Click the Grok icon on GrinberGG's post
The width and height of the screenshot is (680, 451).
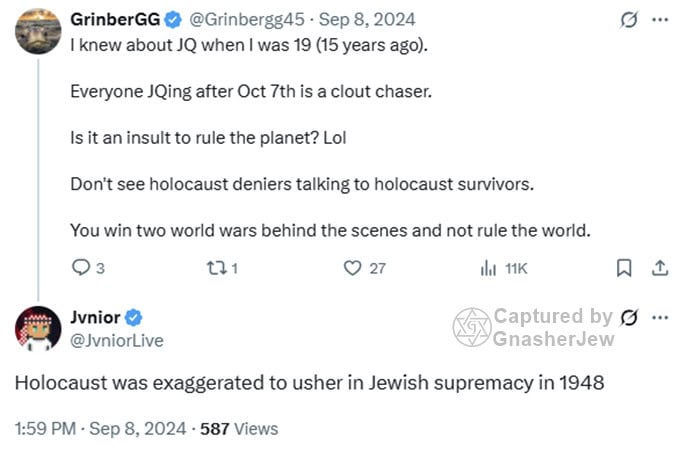pyautogui.click(x=629, y=20)
